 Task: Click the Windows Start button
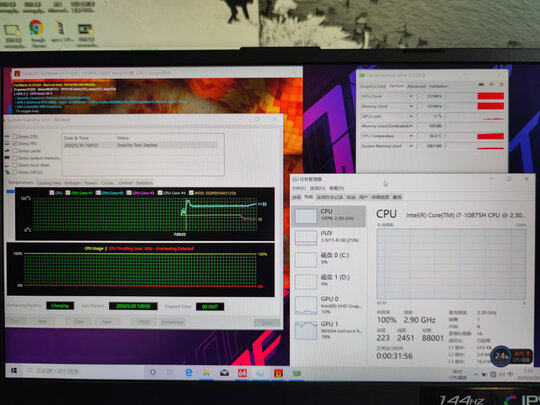tap(14, 371)
